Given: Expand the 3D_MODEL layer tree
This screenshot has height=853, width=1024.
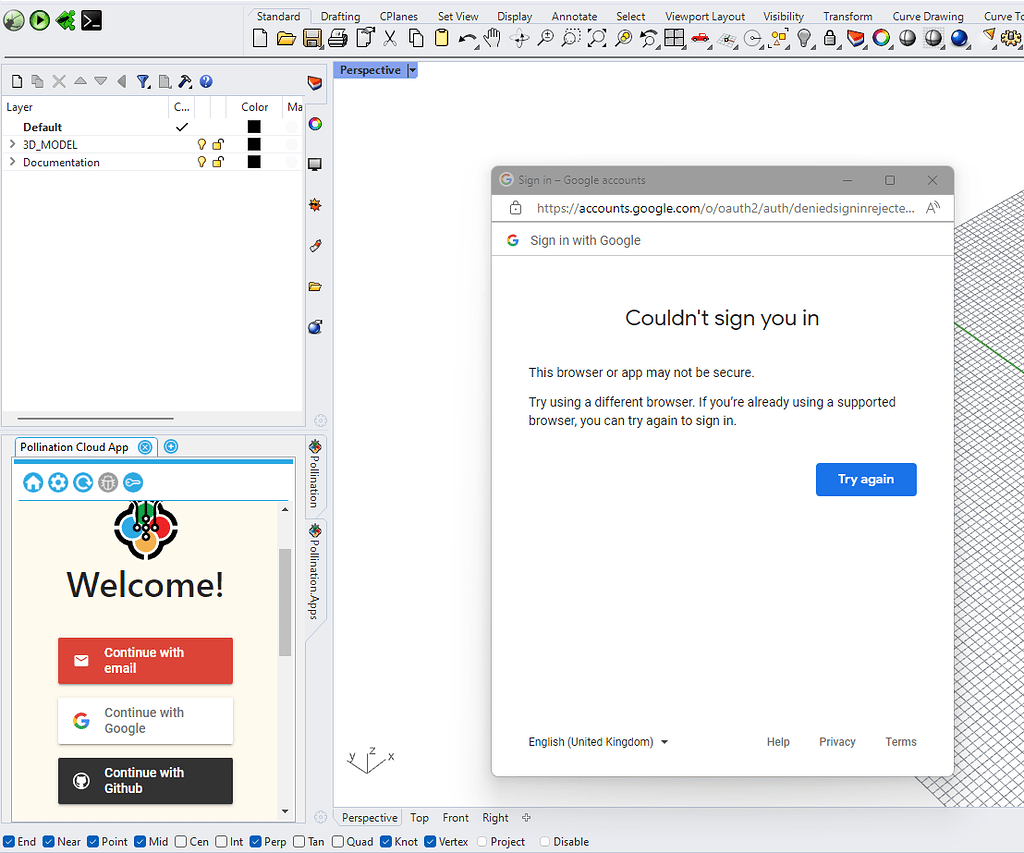Looking at the screenshot, I should click(x=12, y=144).
